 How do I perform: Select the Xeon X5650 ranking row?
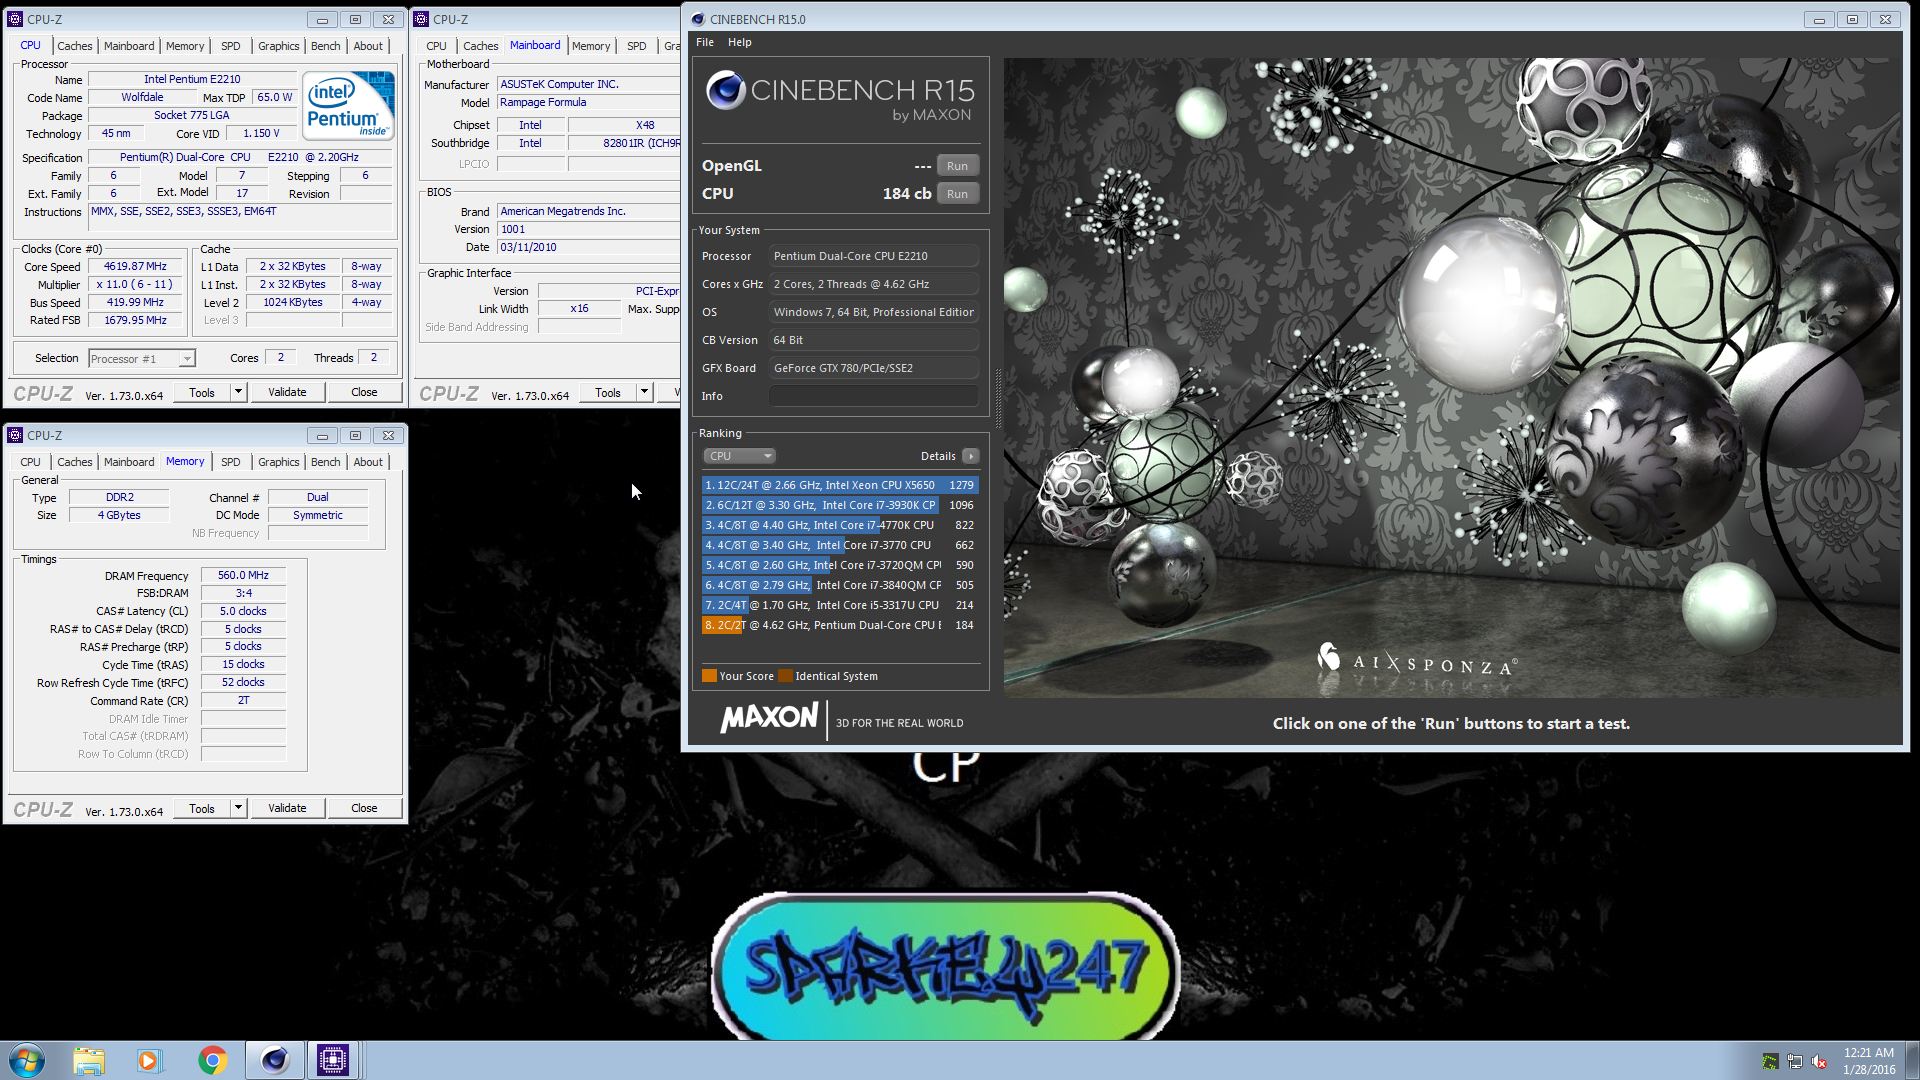click(840, 485)
